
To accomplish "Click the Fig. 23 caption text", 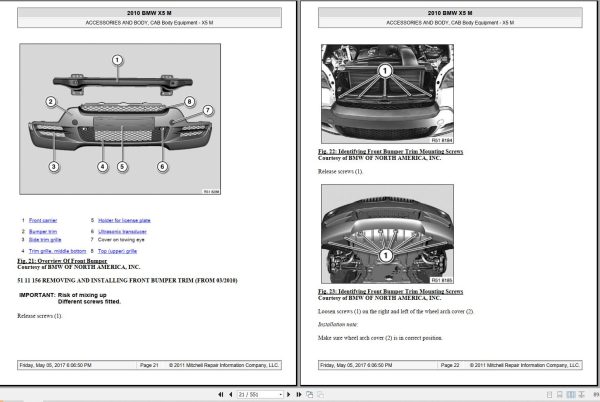I will (390, 291).
